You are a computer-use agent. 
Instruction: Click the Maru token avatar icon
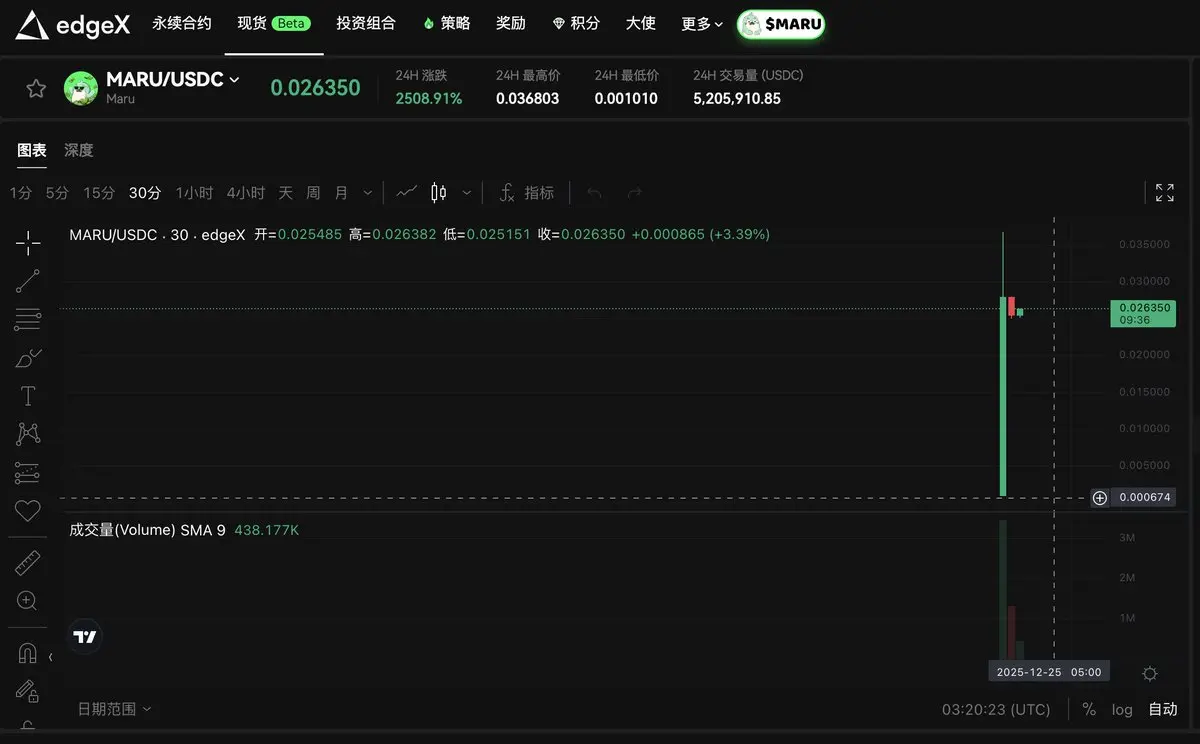80,88
